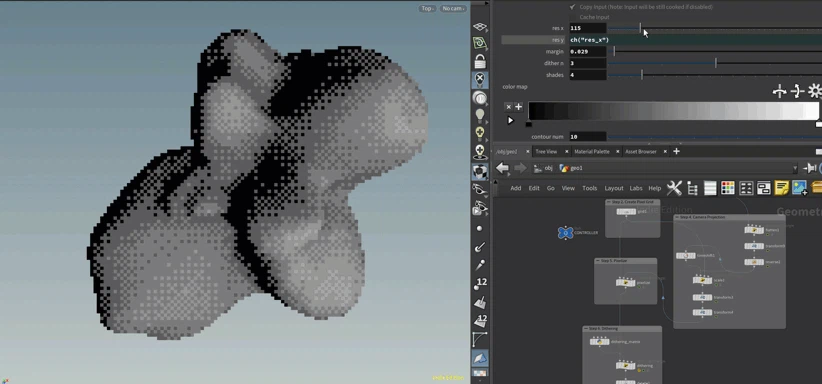
Task: Remove ramp point with the x button
Action: (x=508, y=106)
